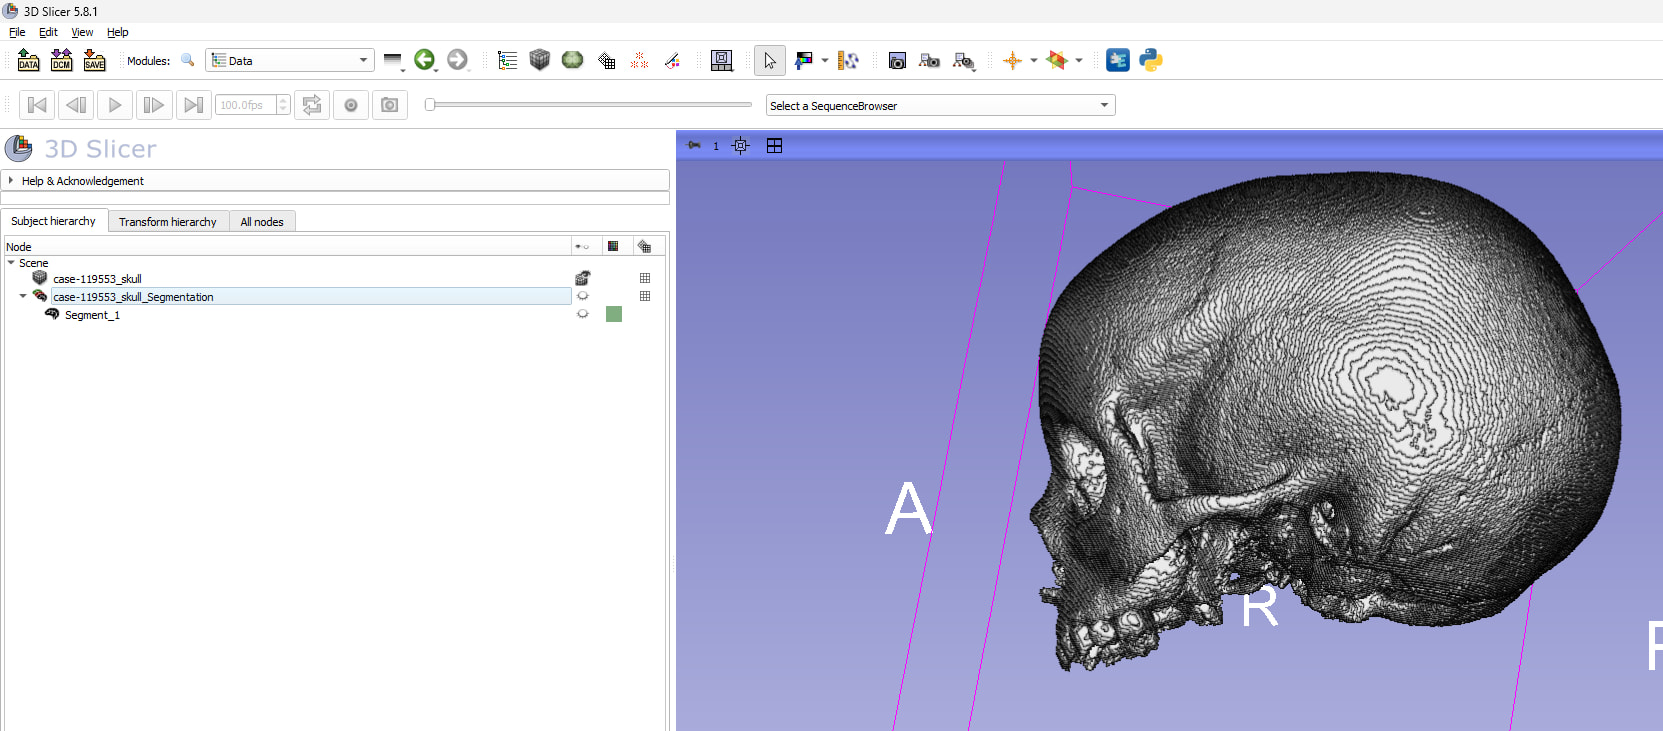The image size is (1663, 731).
Task: Click the SAVE scene icon
Action: coord(94,60)
